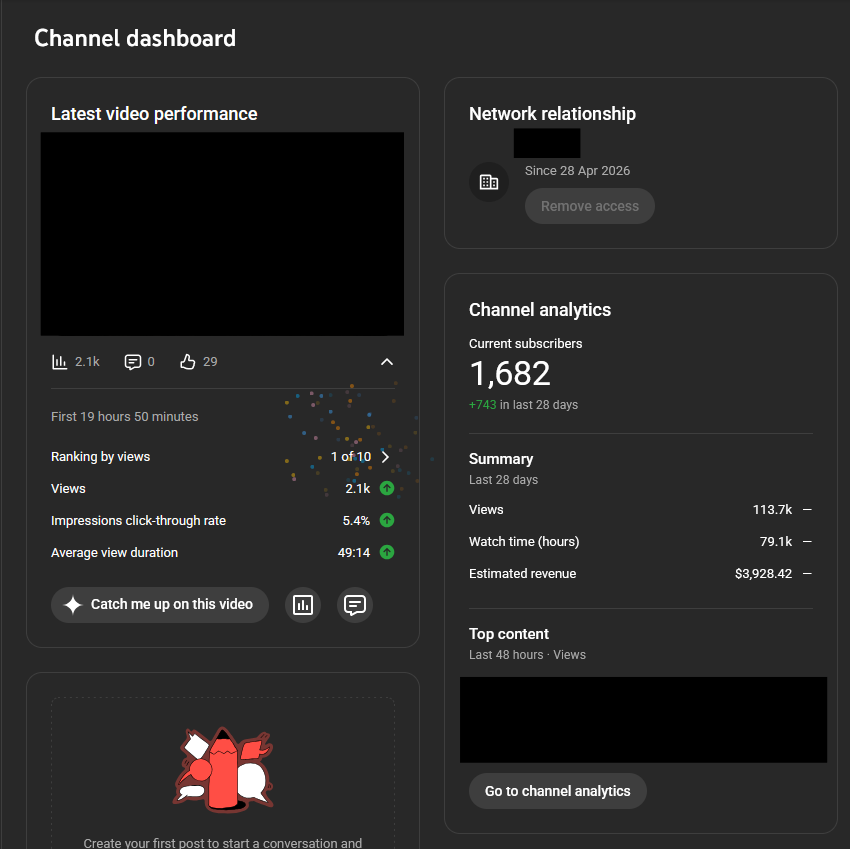Click the green arrow beside Average view duration
Image resolution: width=850 pixels, height=849 pixels.
click(387, 552)
